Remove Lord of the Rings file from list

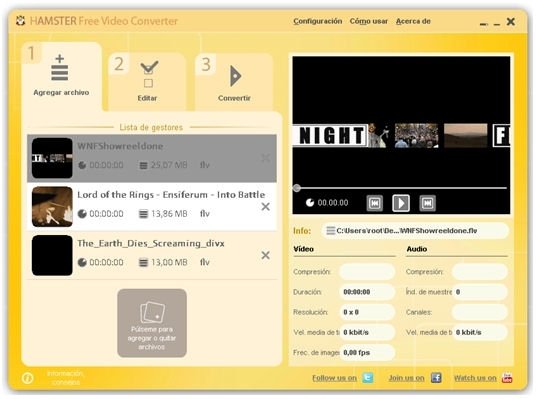(x=266, y=207)
